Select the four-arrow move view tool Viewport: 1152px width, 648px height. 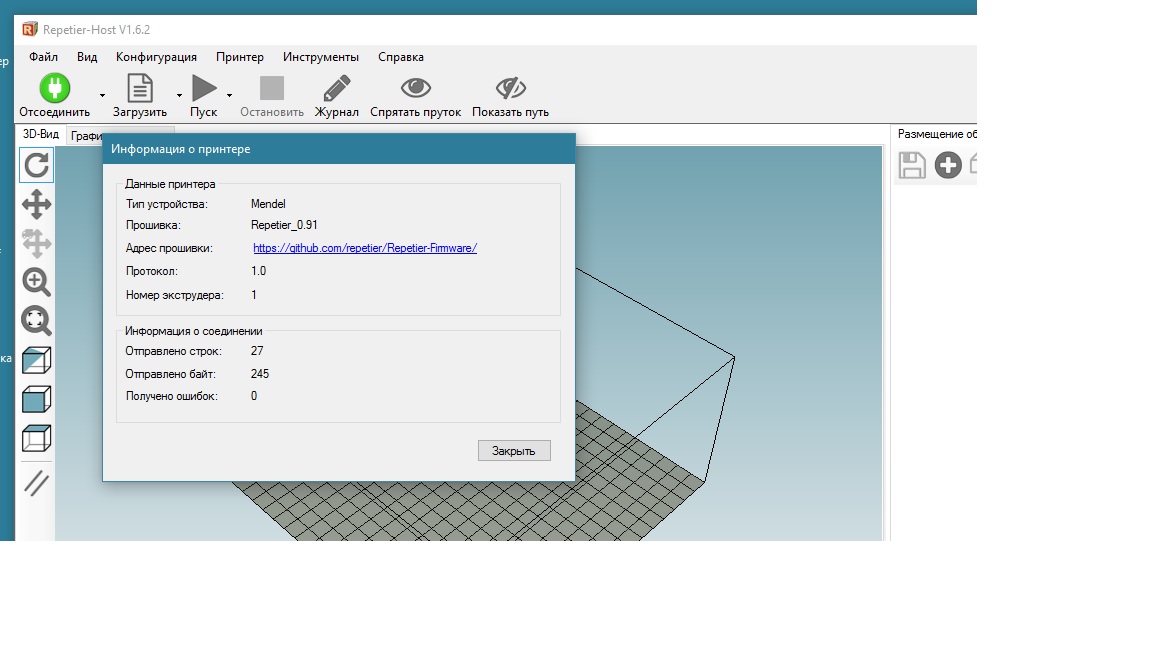(37, 205)
